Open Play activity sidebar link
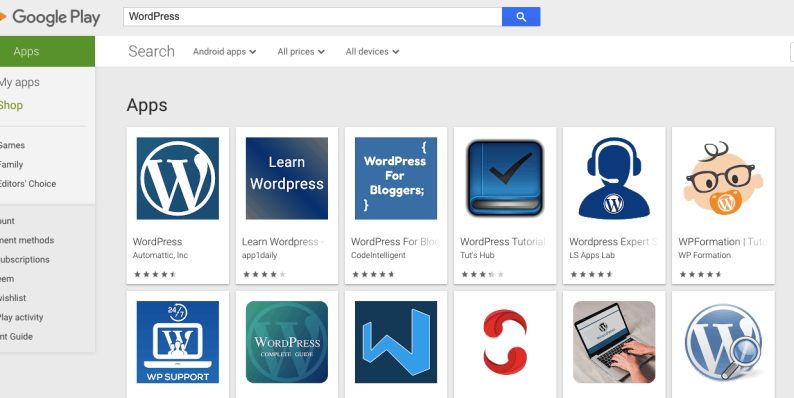Viewport: 794px width, 398px height. click(x=22, y=317)
